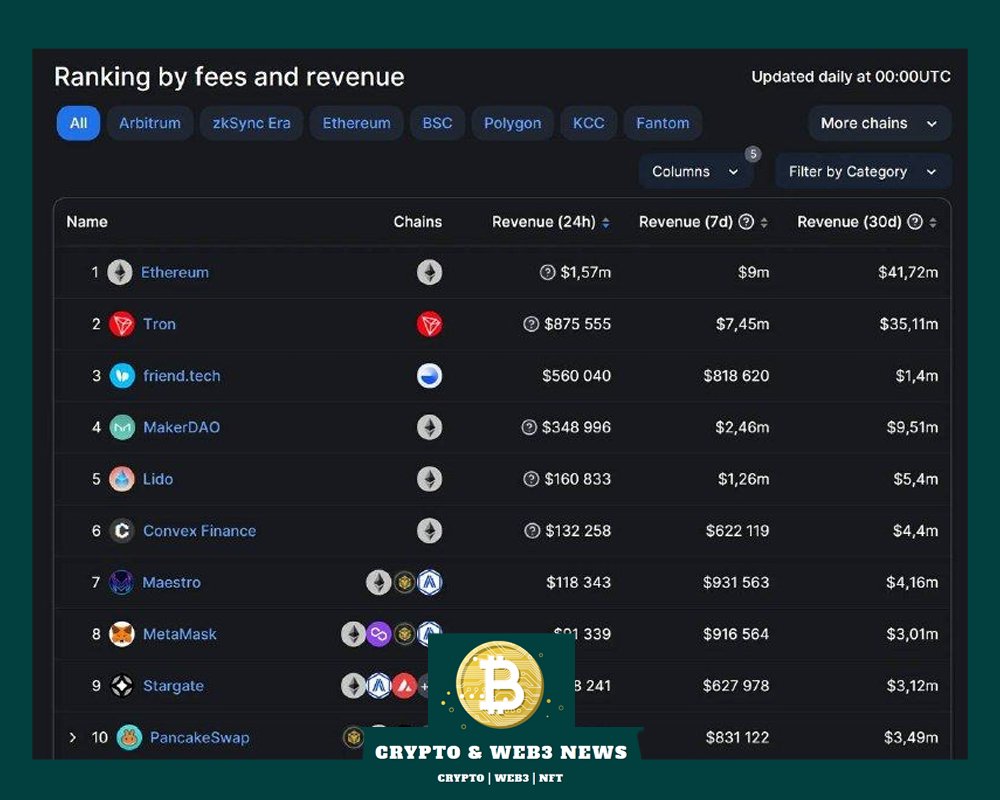Click the $931 563 value in Maestro row
The image size is (1000, 800).
[736, 582]
